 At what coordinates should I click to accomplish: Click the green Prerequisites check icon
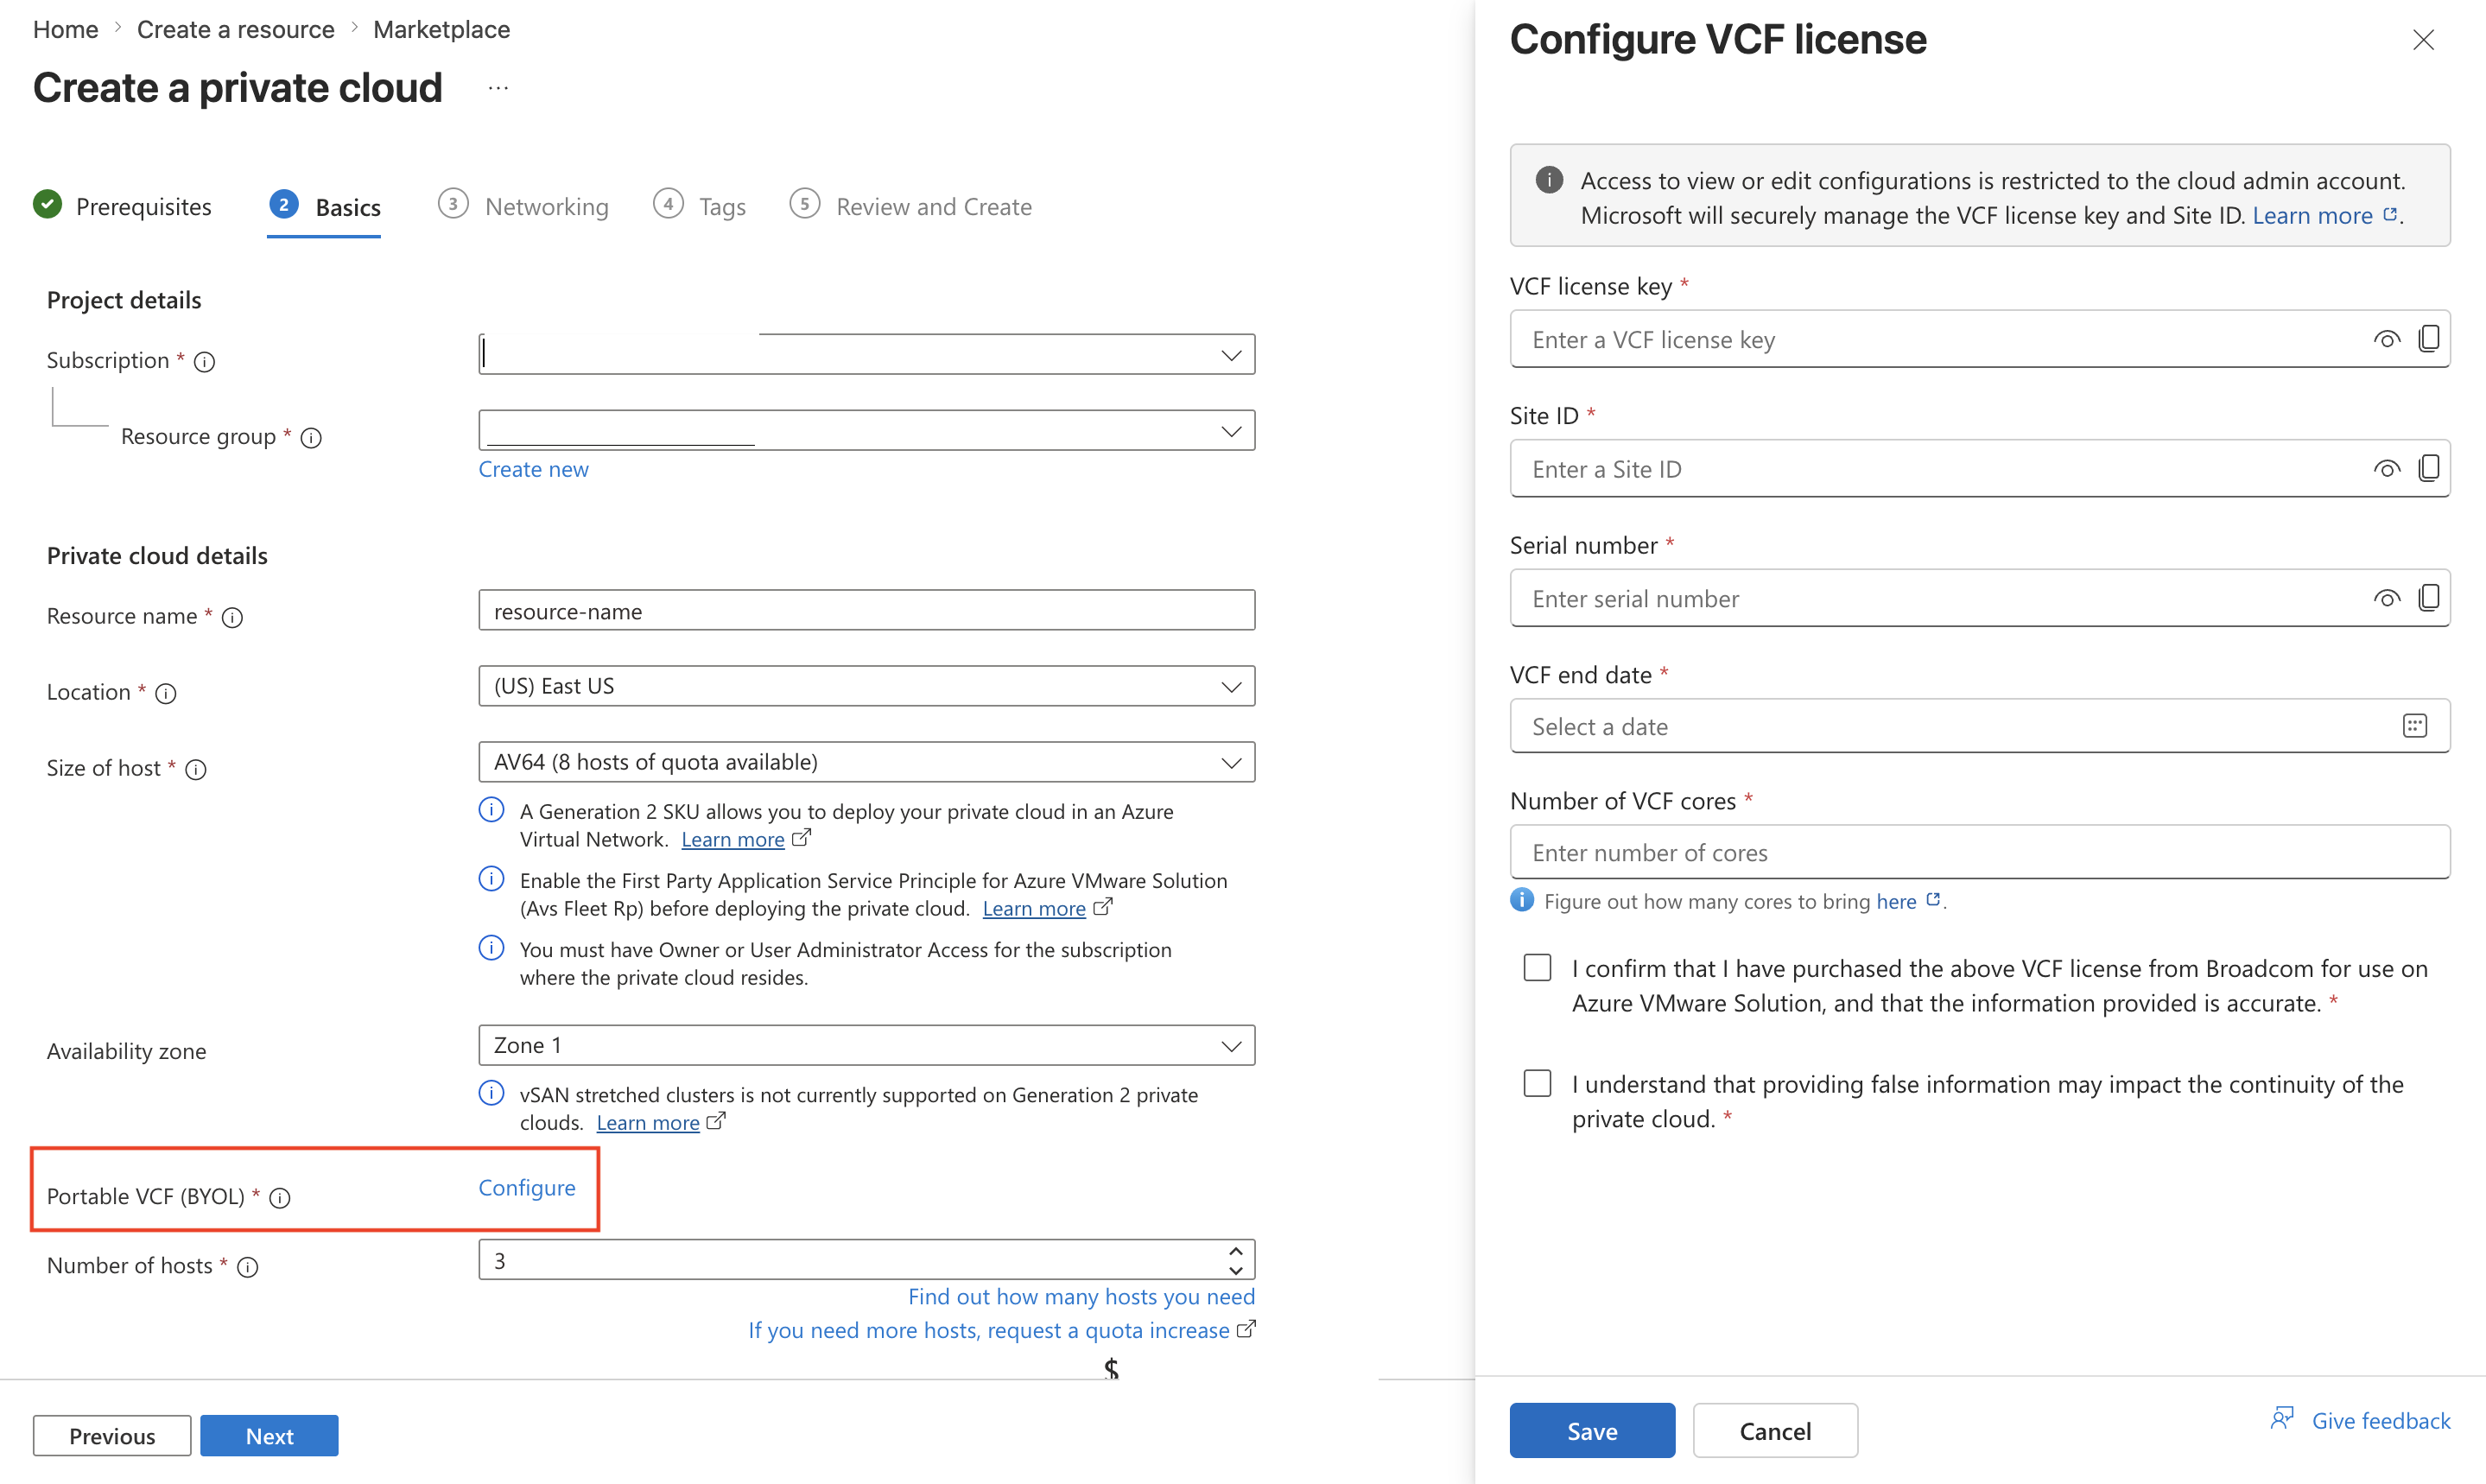[47, 204]
